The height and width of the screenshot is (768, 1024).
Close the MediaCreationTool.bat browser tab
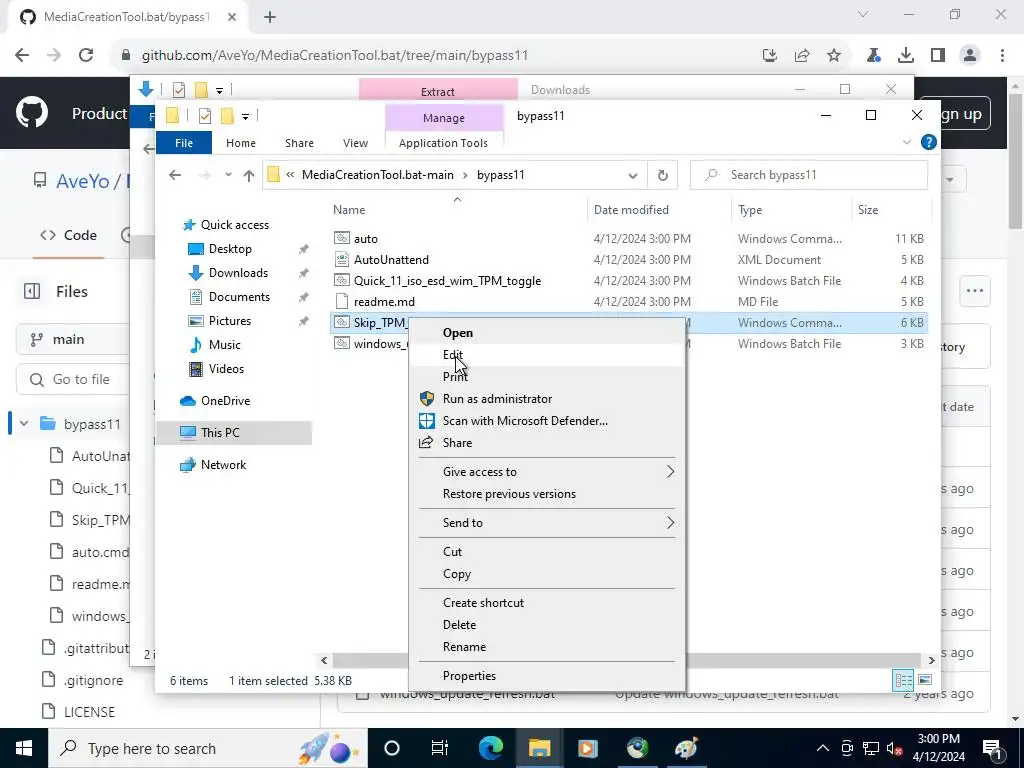(x=232, y=17)
